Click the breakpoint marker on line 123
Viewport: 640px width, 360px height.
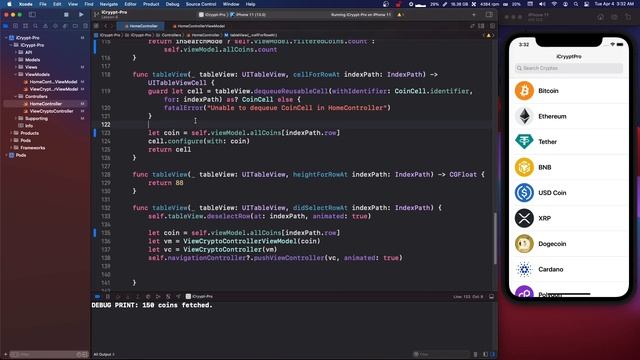pos(95,133)
